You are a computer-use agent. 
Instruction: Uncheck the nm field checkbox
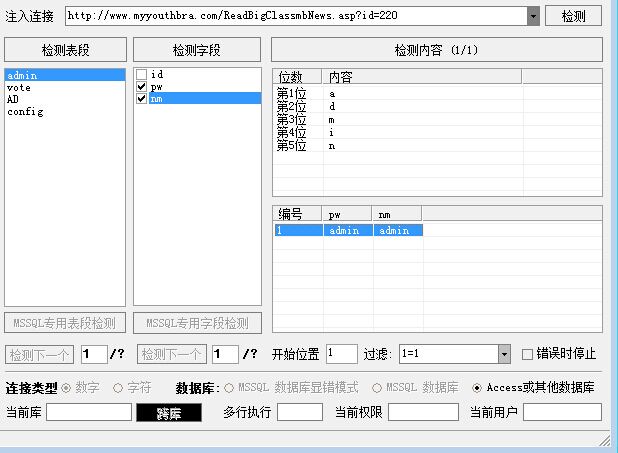pos(141,99)
